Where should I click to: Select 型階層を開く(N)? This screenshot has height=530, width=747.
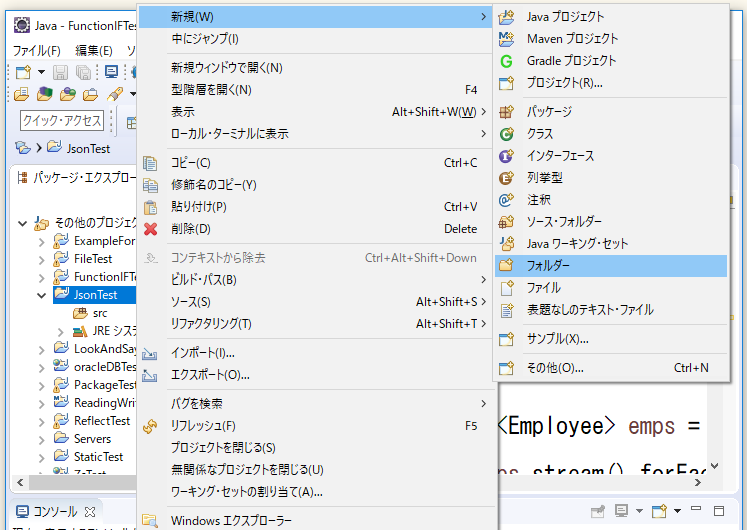coord(315,90)
